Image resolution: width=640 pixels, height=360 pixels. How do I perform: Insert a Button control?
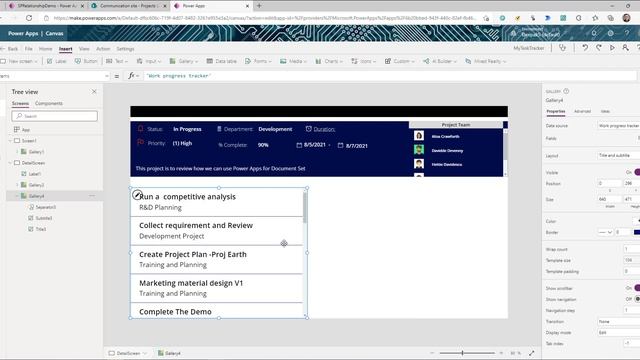[86, 61]
